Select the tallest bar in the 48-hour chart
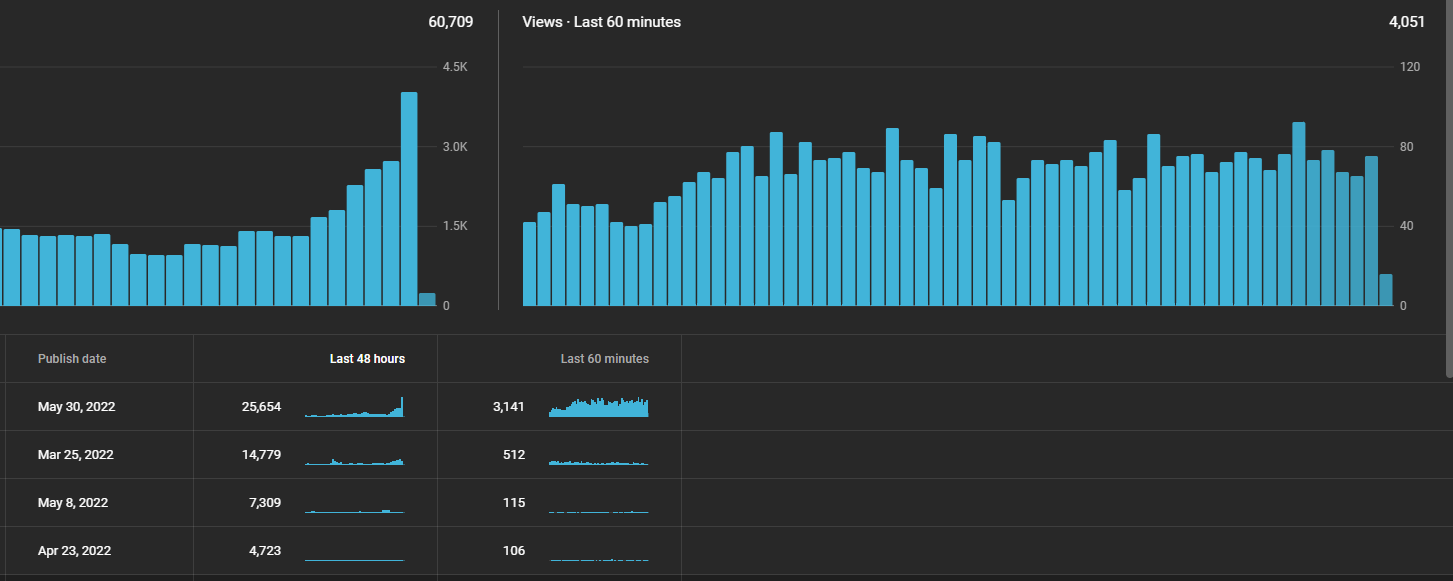The width and height of the screenshot is (1453, 581). (x=409, y=199)
